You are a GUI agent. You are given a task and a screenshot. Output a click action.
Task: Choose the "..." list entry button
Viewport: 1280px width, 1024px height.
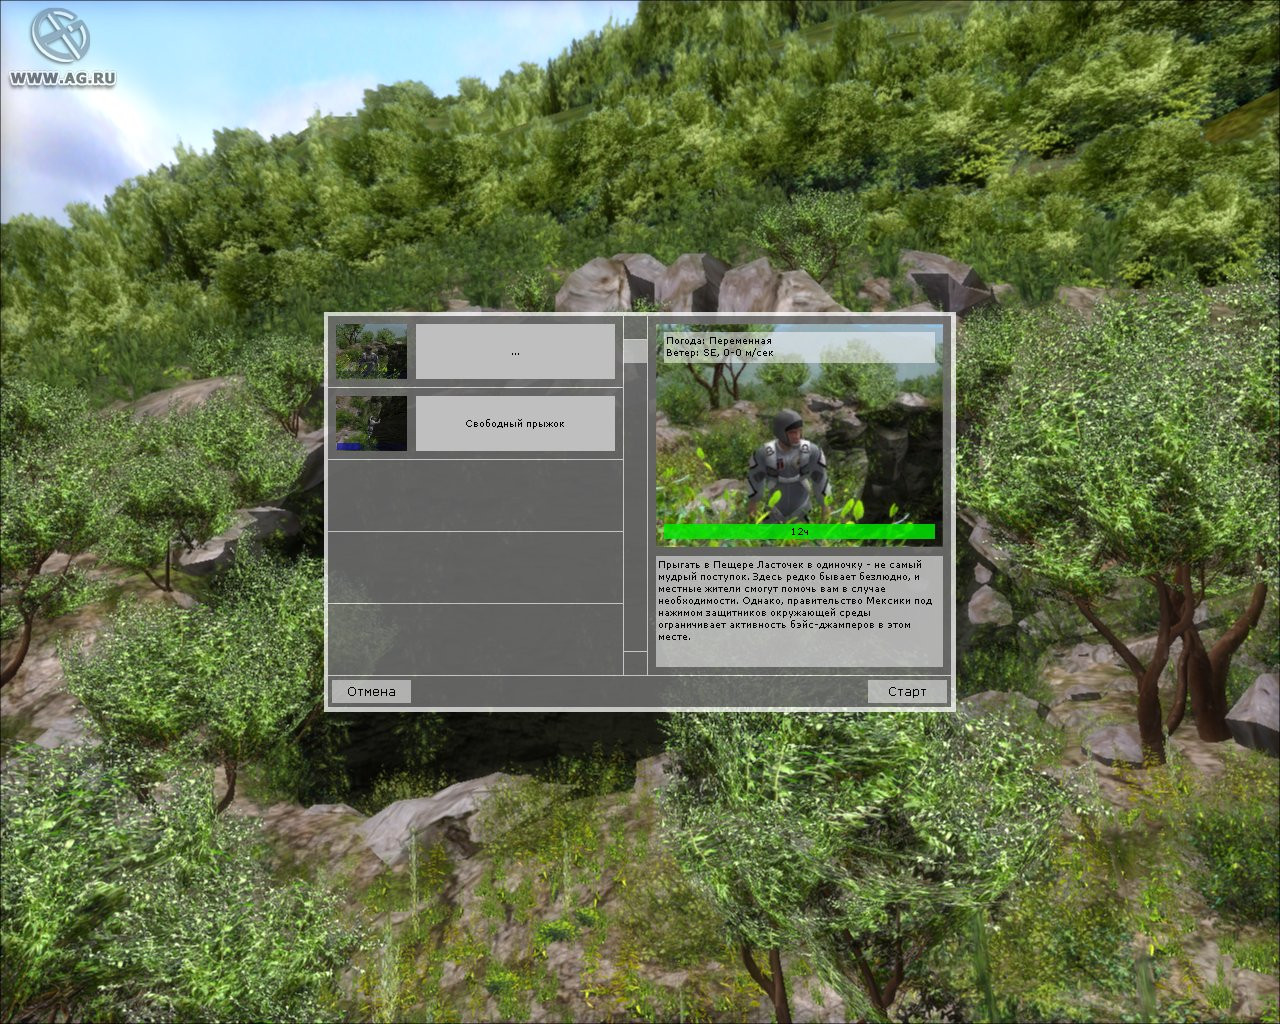pos(515,352)
